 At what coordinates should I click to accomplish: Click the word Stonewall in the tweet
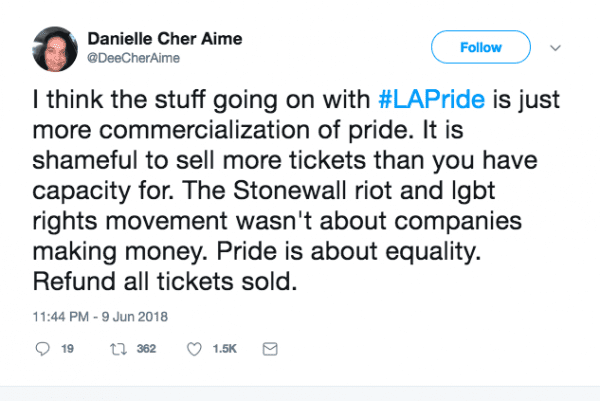tap(290, 190)
